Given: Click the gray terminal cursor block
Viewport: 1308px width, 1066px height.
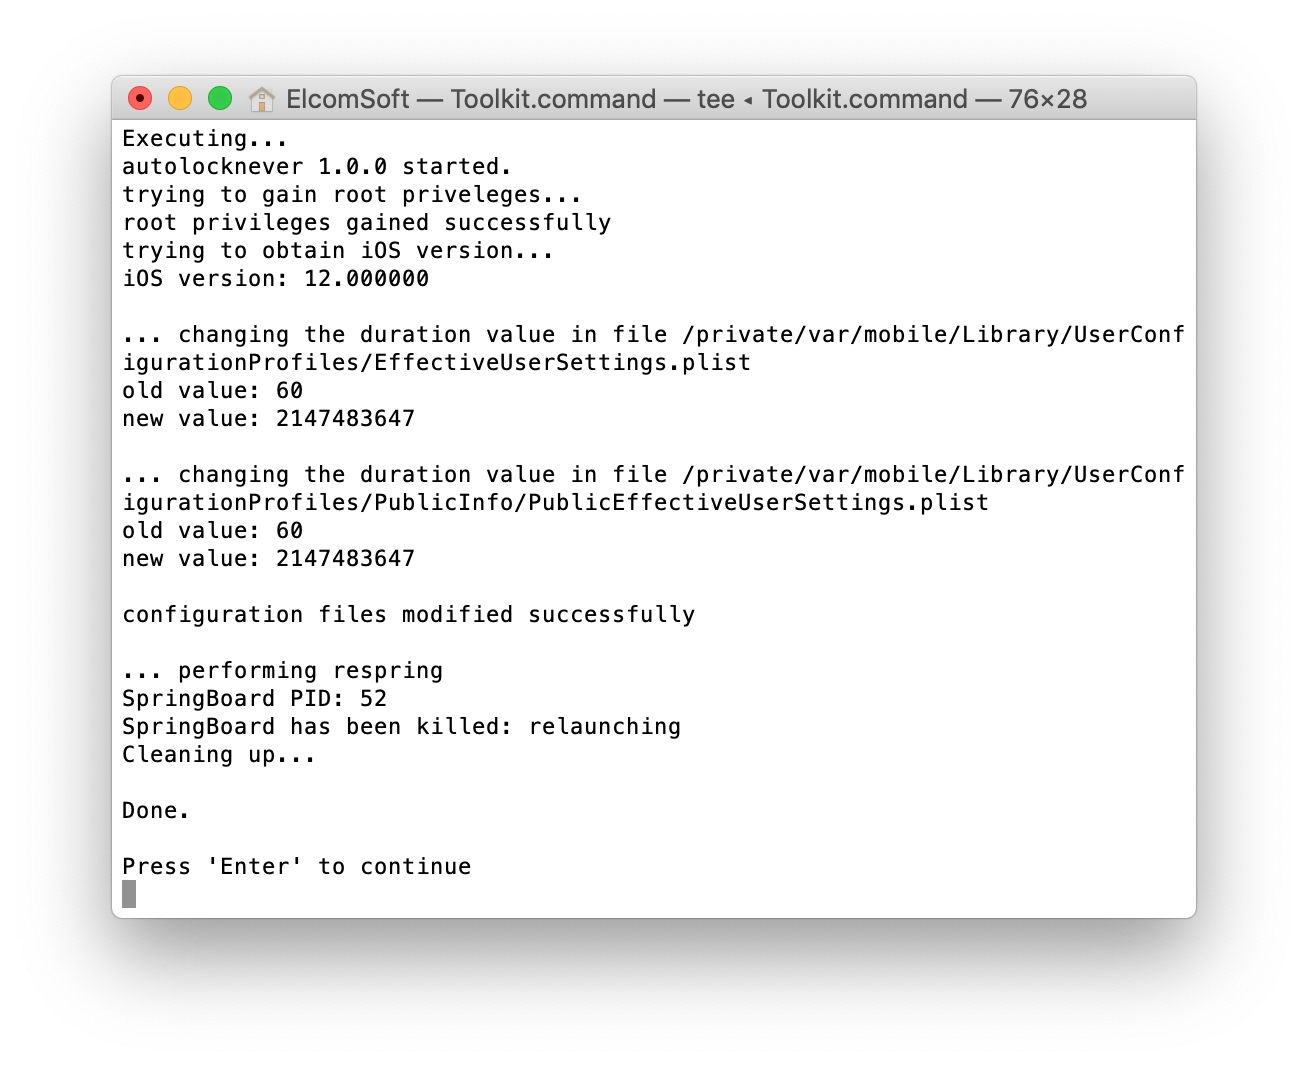Looking at the screenshot, I should pos(129,894).
